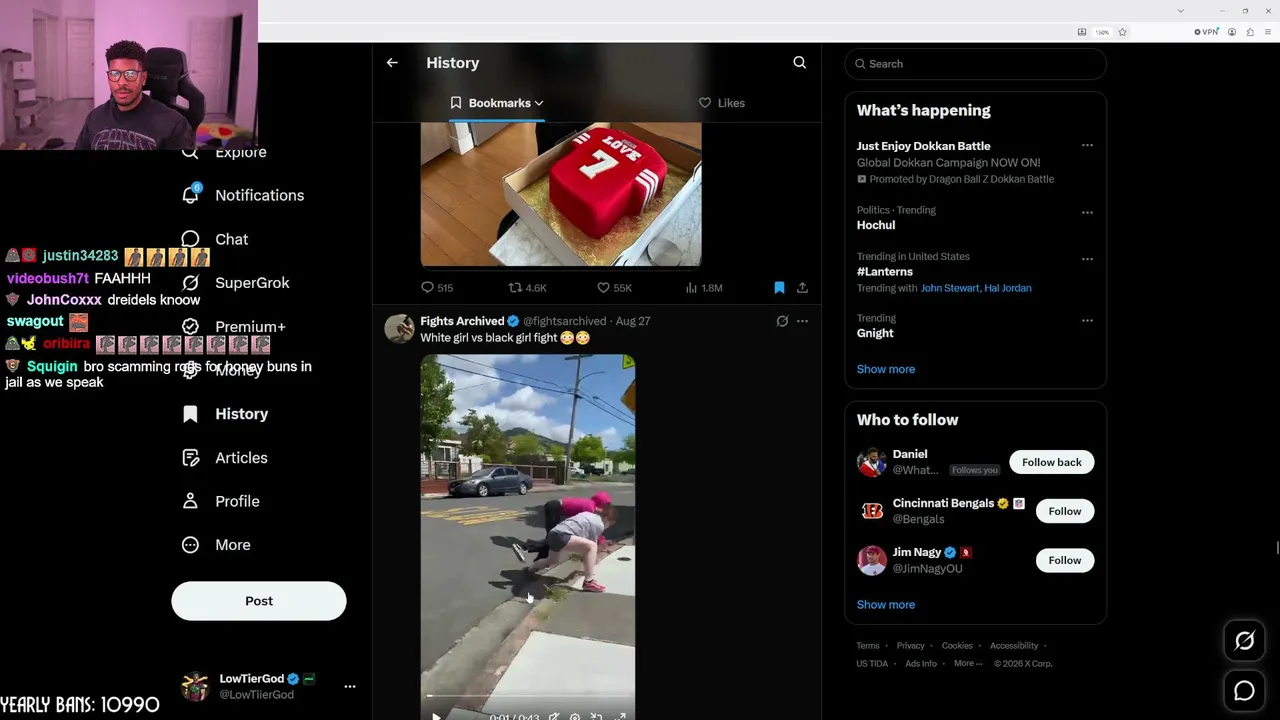
Task: View analytics showing 1.8M views
Action: tap(703, 288)
